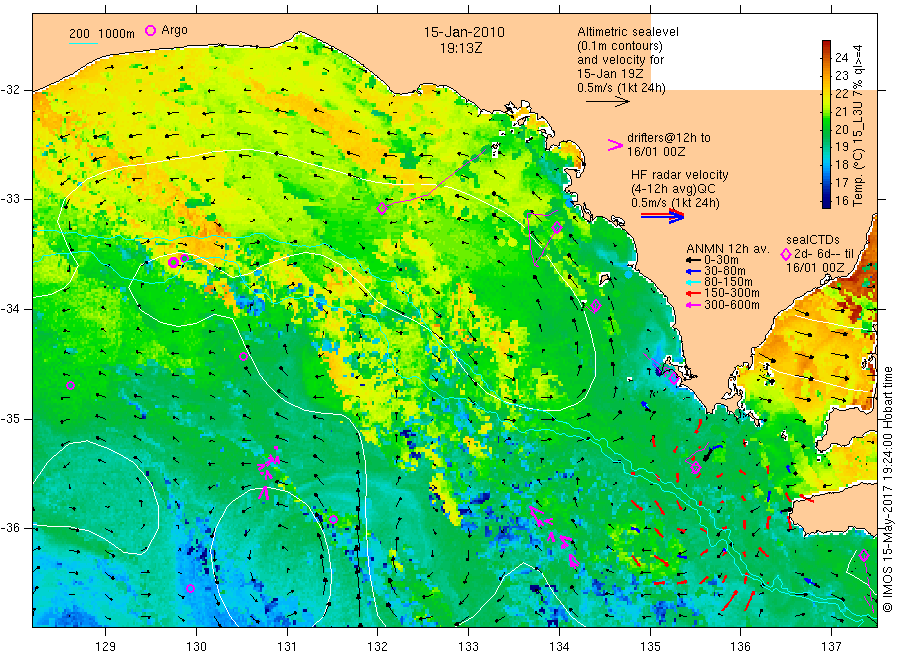Click the '2d- 6d-- til' legend text

[x=824, y=254]
